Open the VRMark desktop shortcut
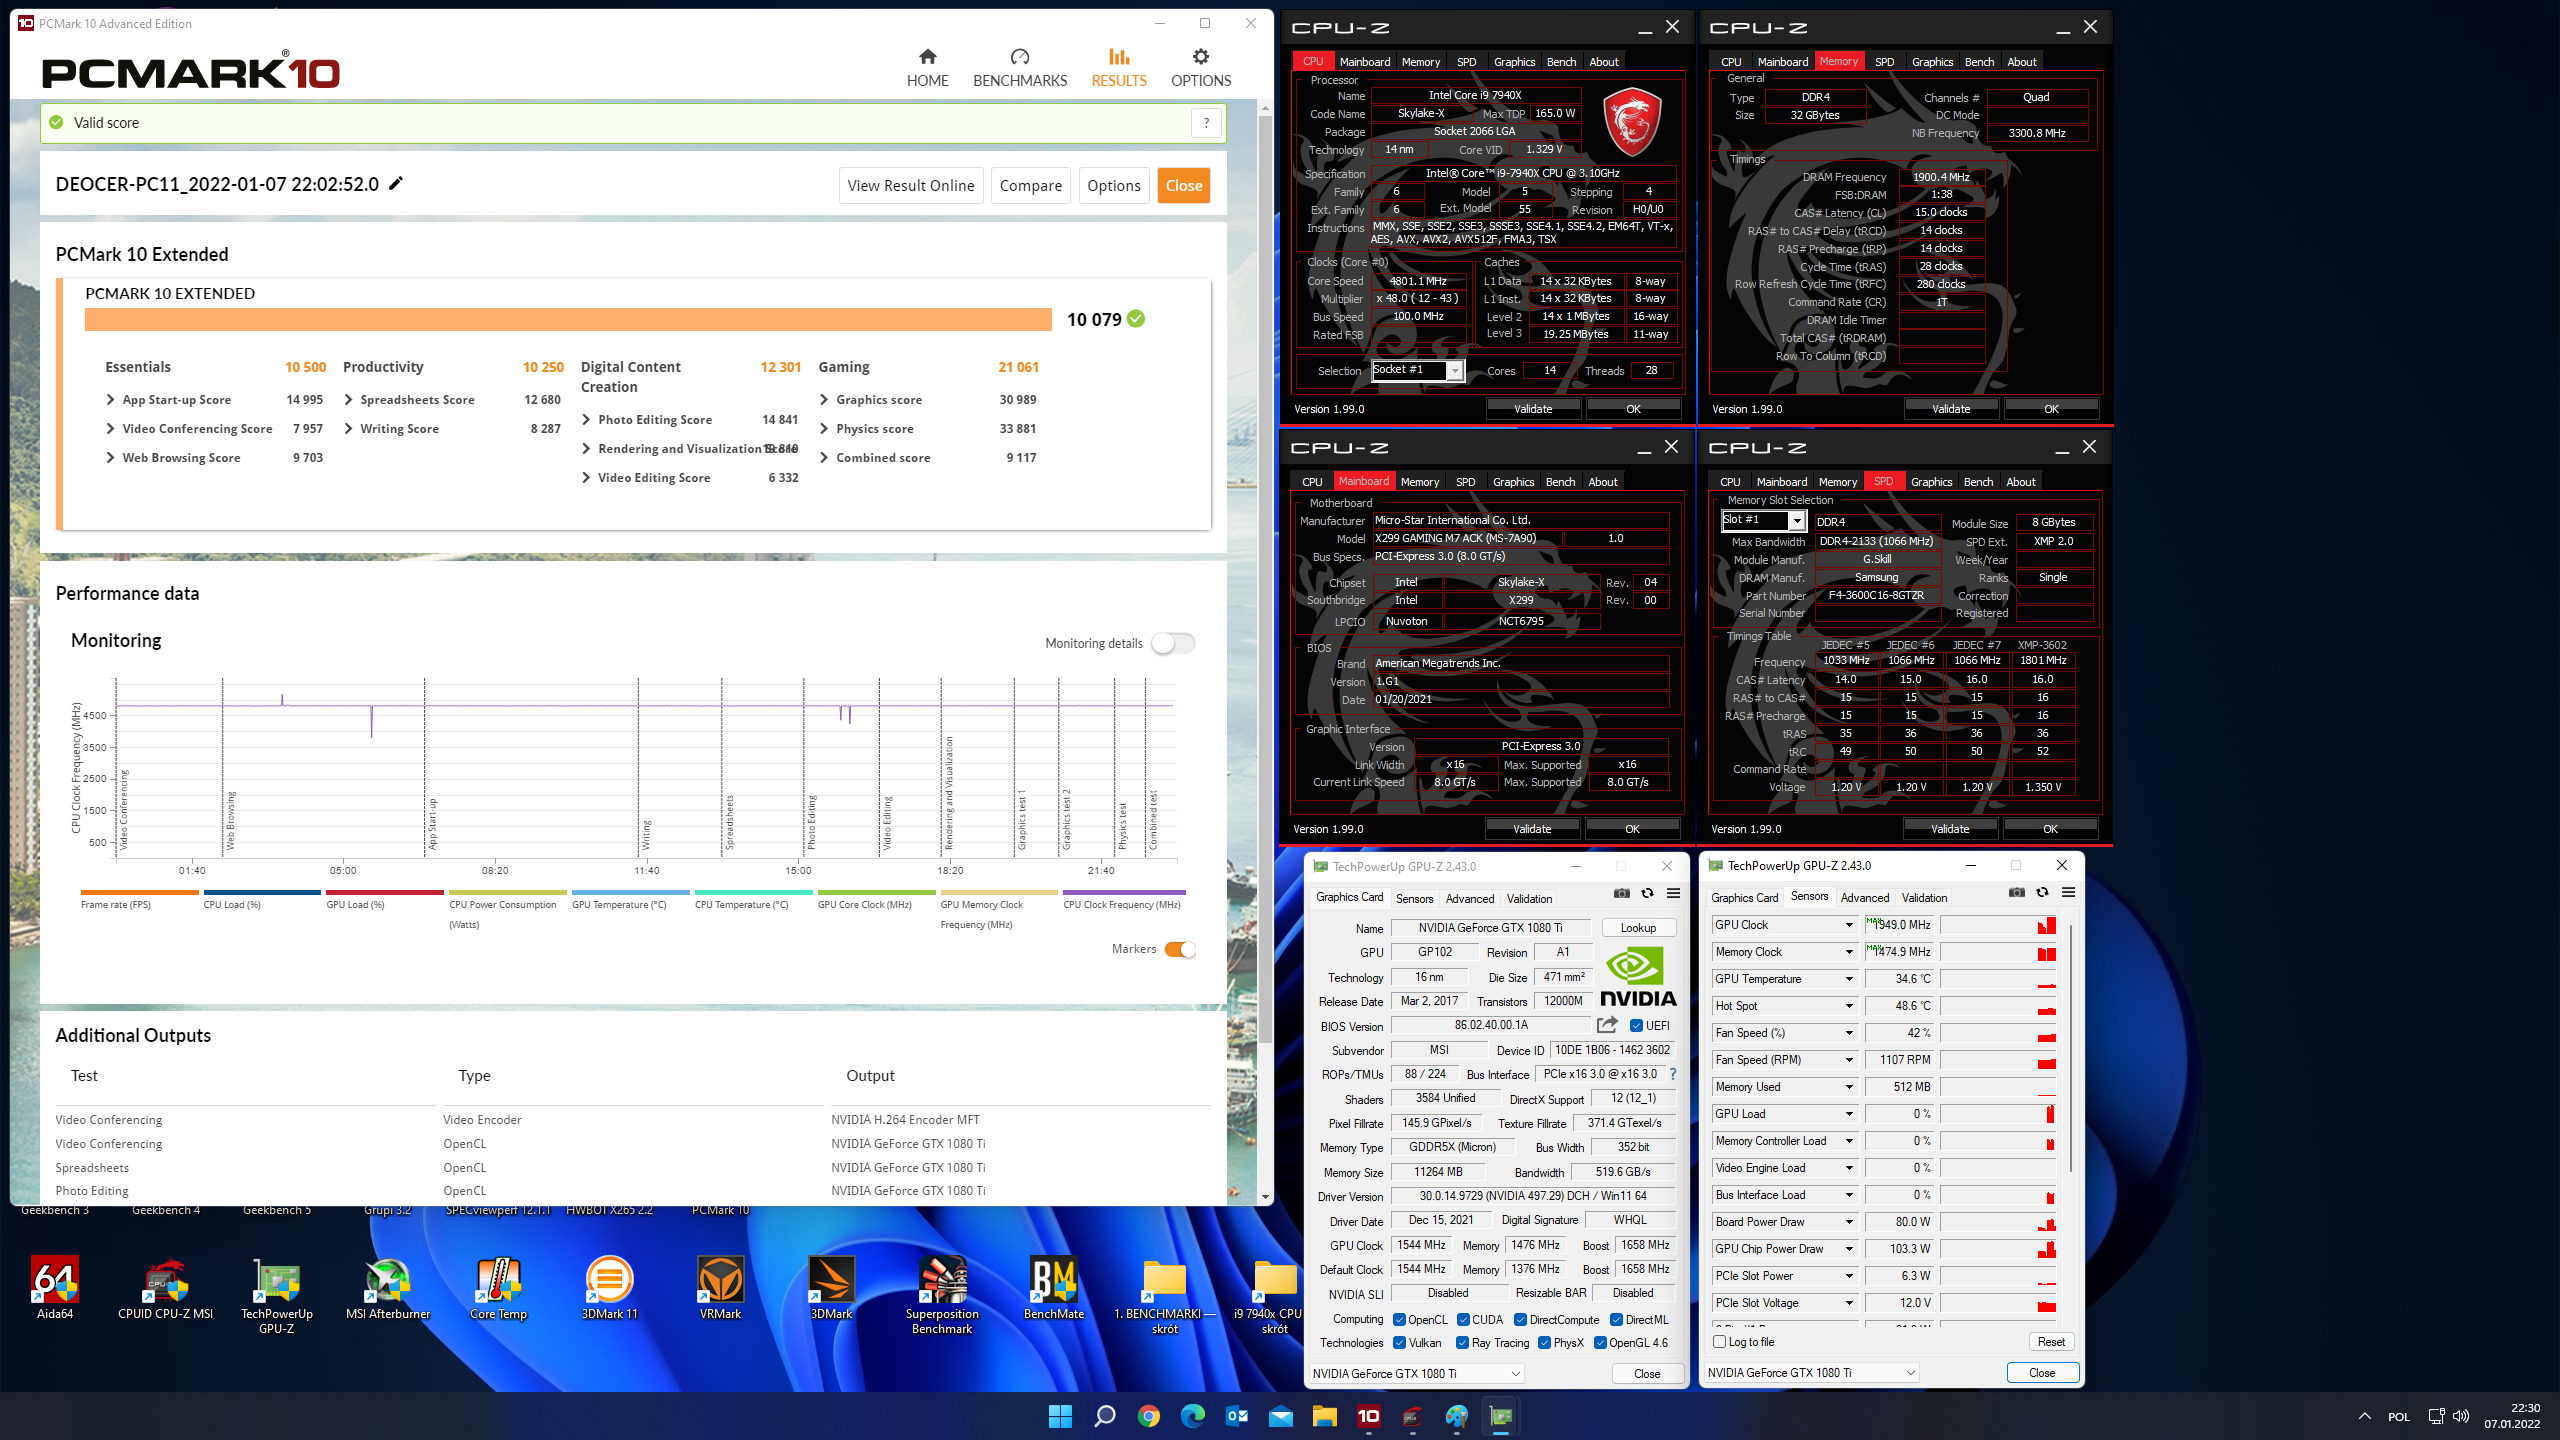Viewport: 2560px width, 1440px height. pyautogui.click(x=720, y=1288)
